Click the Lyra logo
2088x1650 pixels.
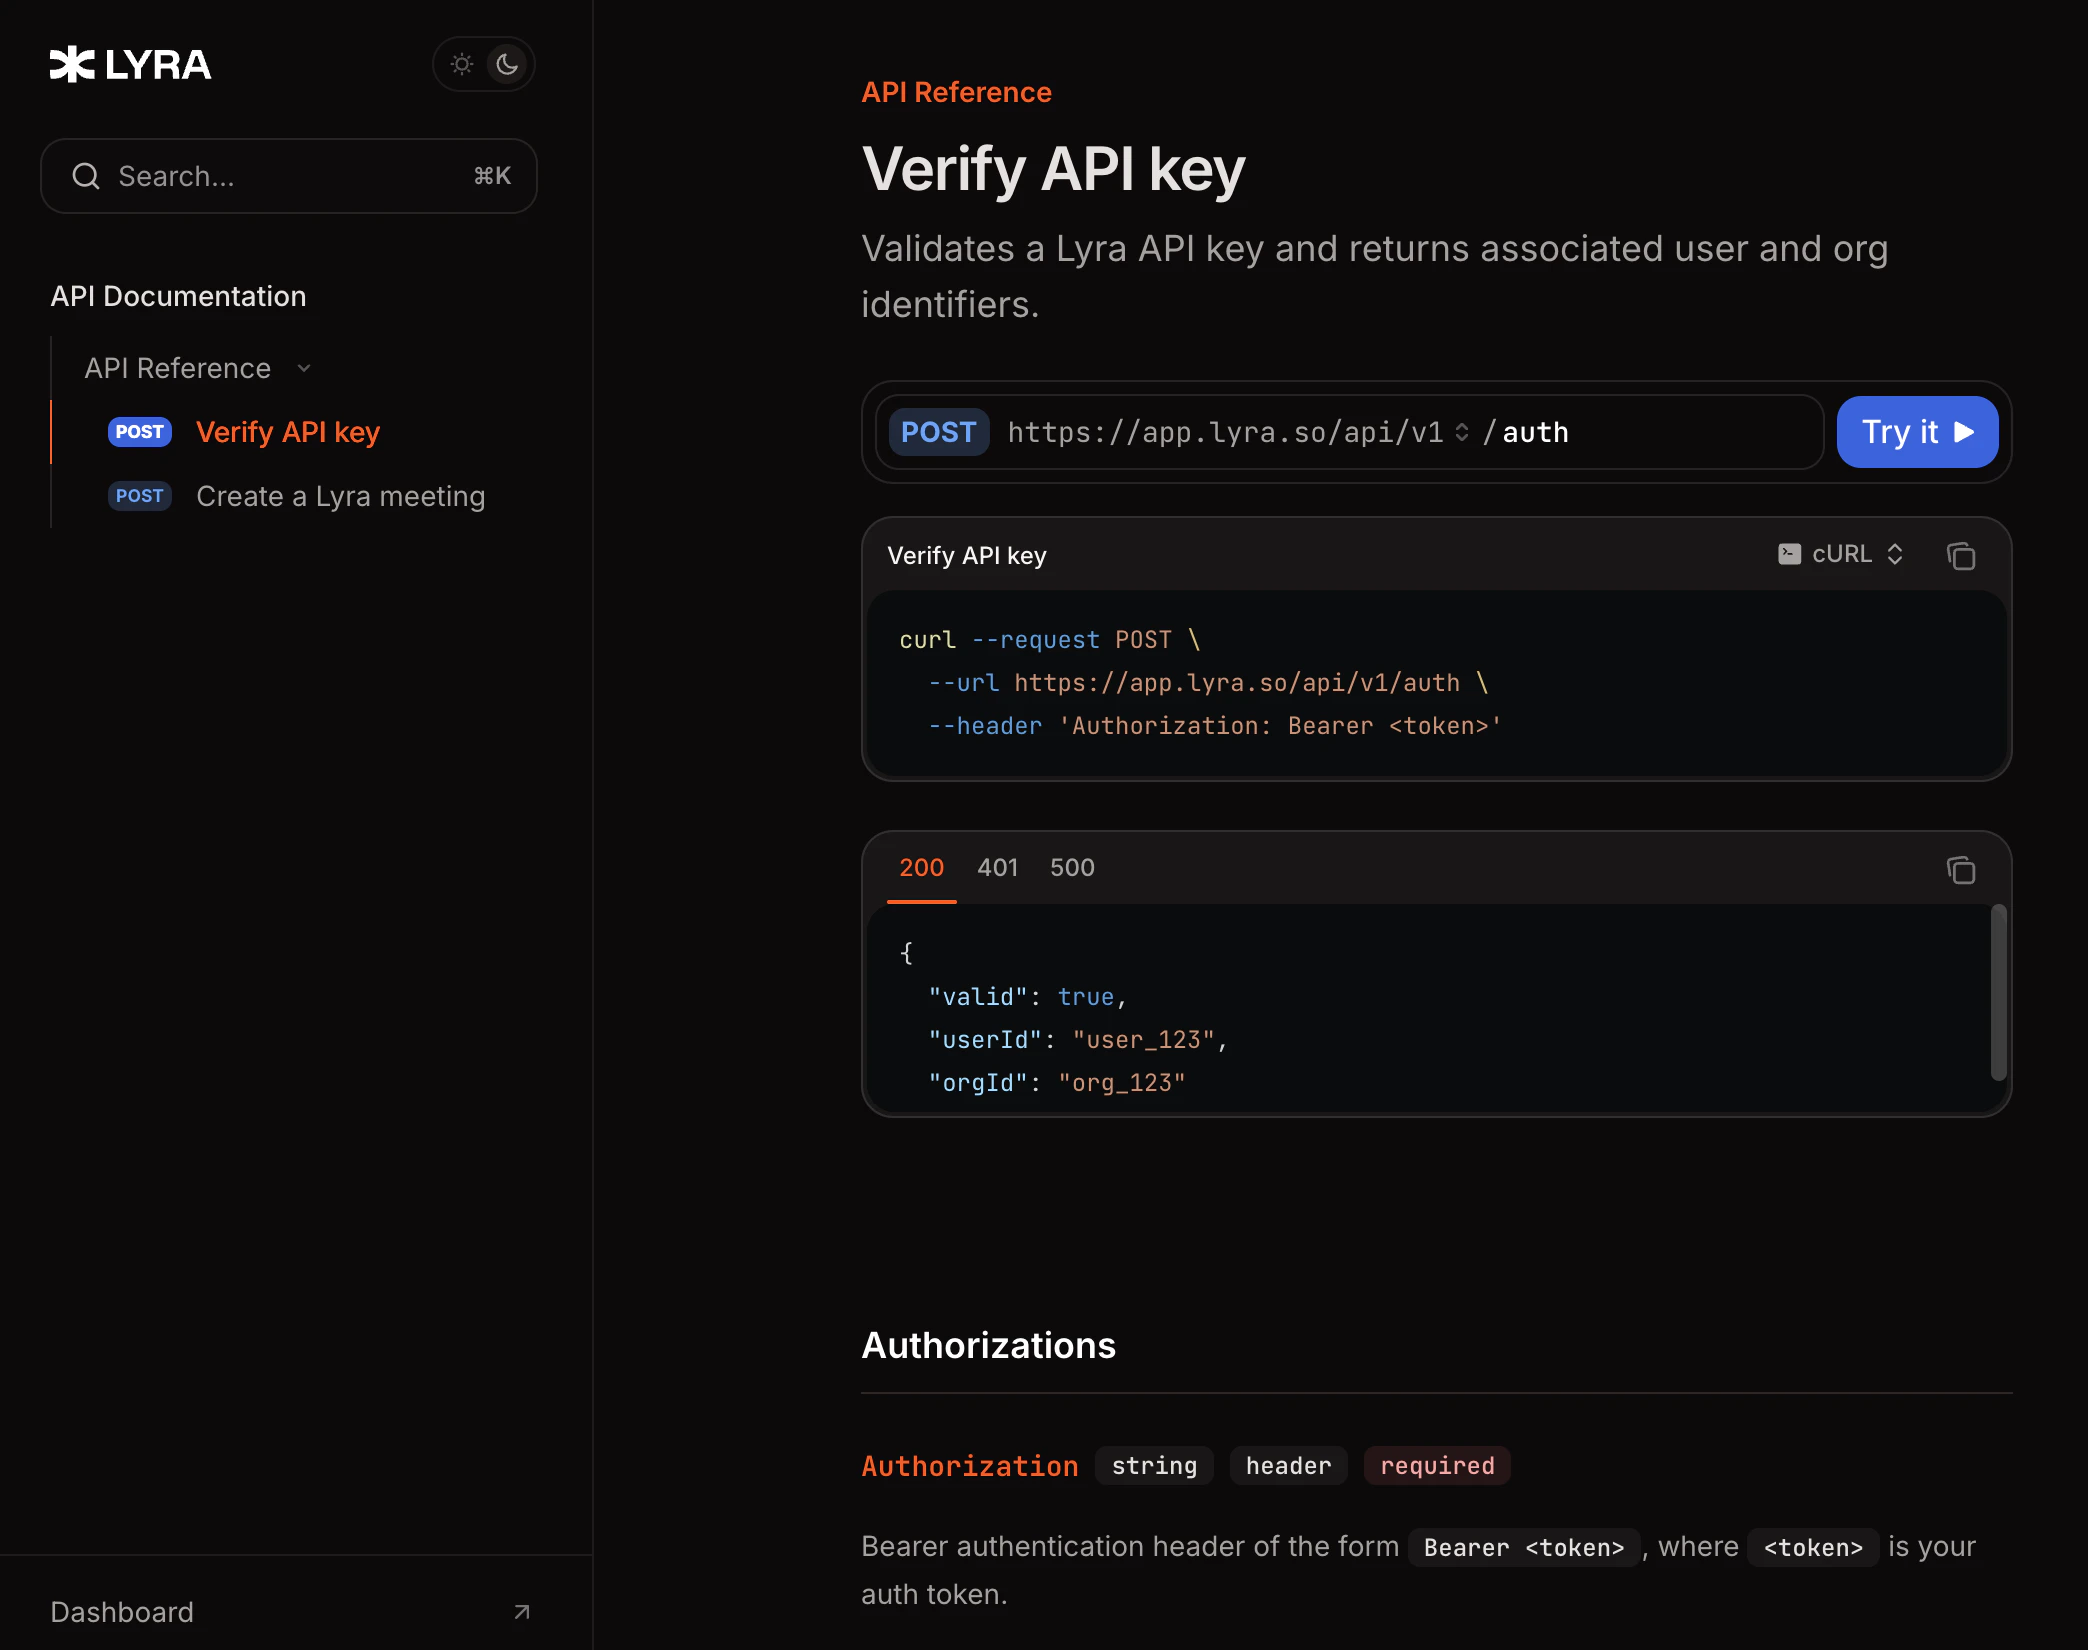coord(130,64)
